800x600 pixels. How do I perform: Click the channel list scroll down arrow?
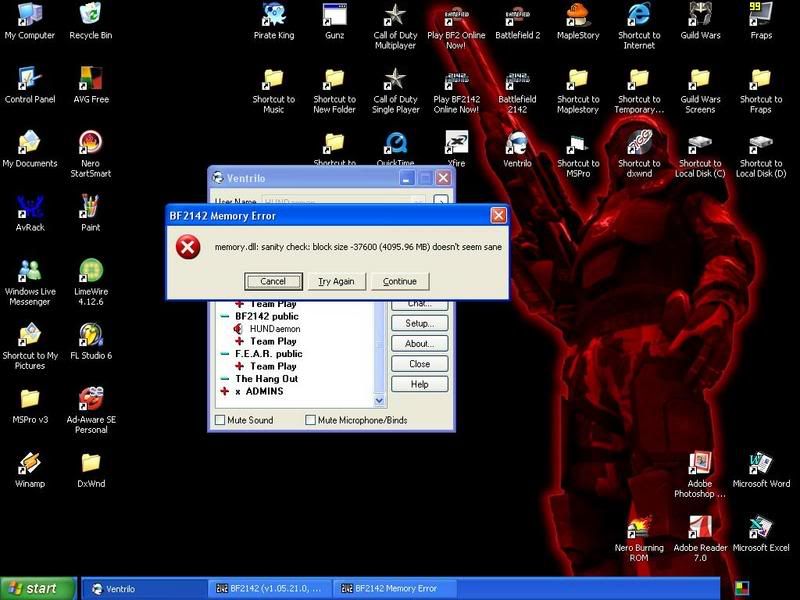coord(379,401)
